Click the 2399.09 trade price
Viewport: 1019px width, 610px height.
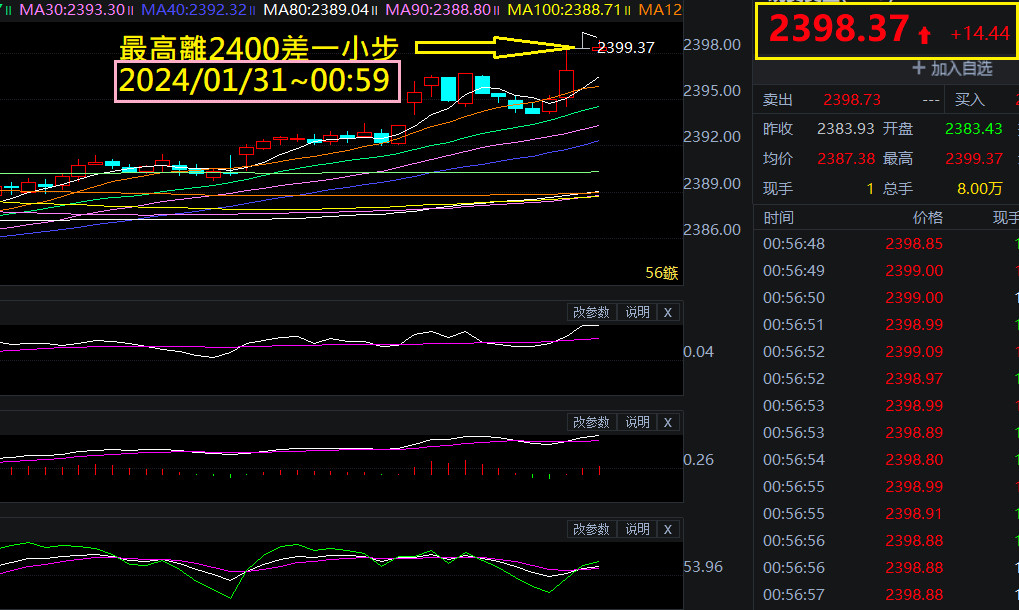tap(914, 351)
